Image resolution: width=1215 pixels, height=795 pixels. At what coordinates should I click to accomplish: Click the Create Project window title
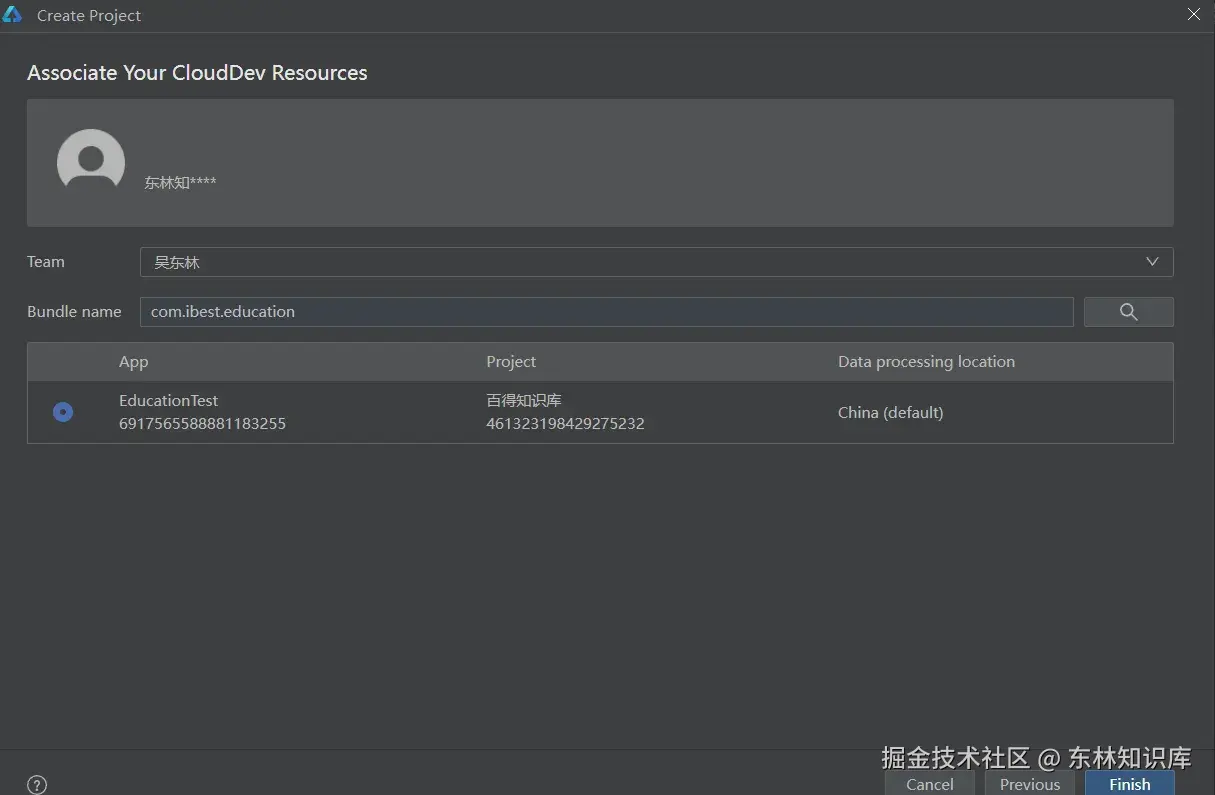point(89,16)
